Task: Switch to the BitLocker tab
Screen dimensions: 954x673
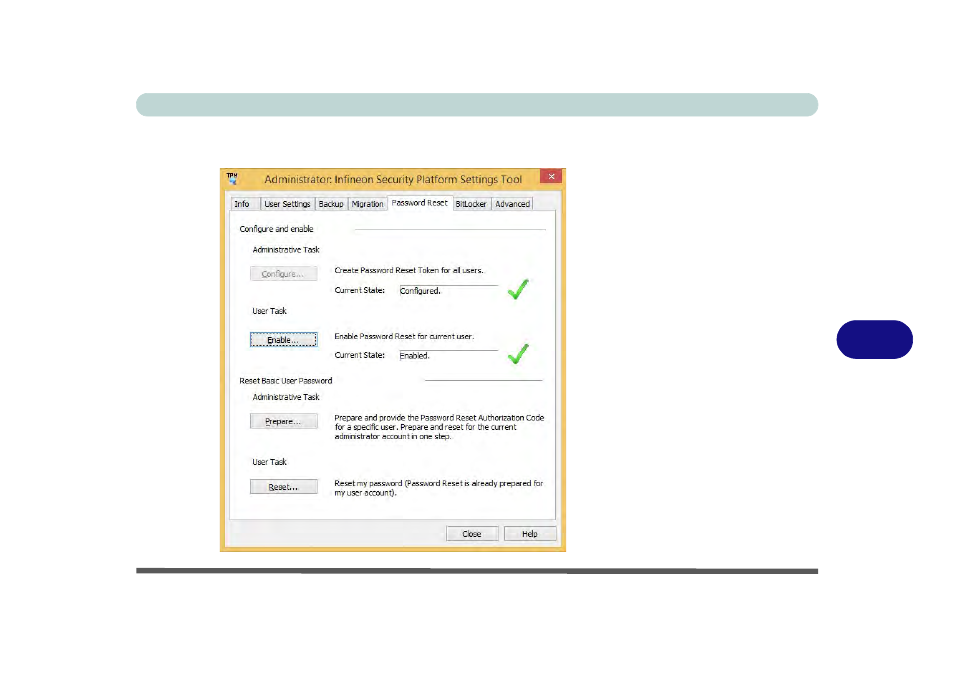Action: coord(471,204)
